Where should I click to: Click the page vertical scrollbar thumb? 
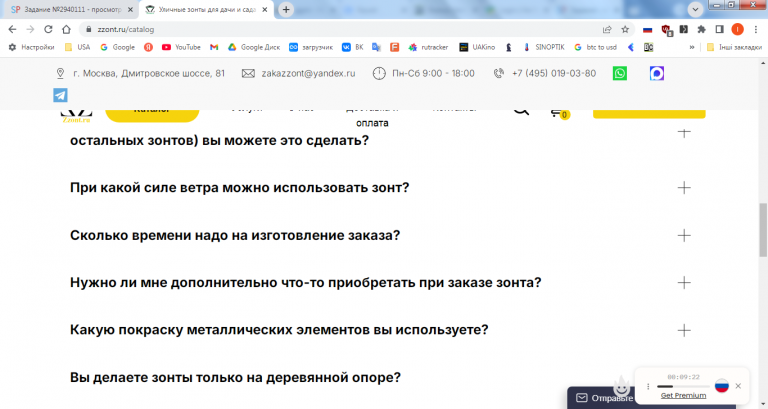pyautogui.click(x=763, y=229)
